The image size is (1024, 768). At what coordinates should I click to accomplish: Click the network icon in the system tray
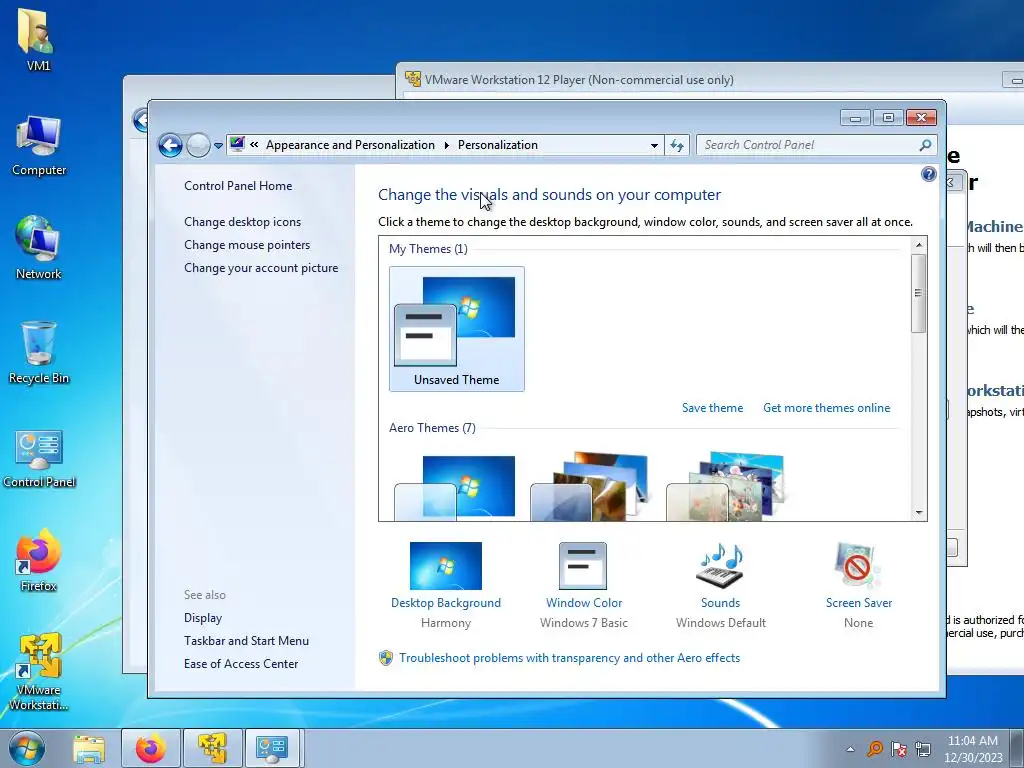click(923, 749)
